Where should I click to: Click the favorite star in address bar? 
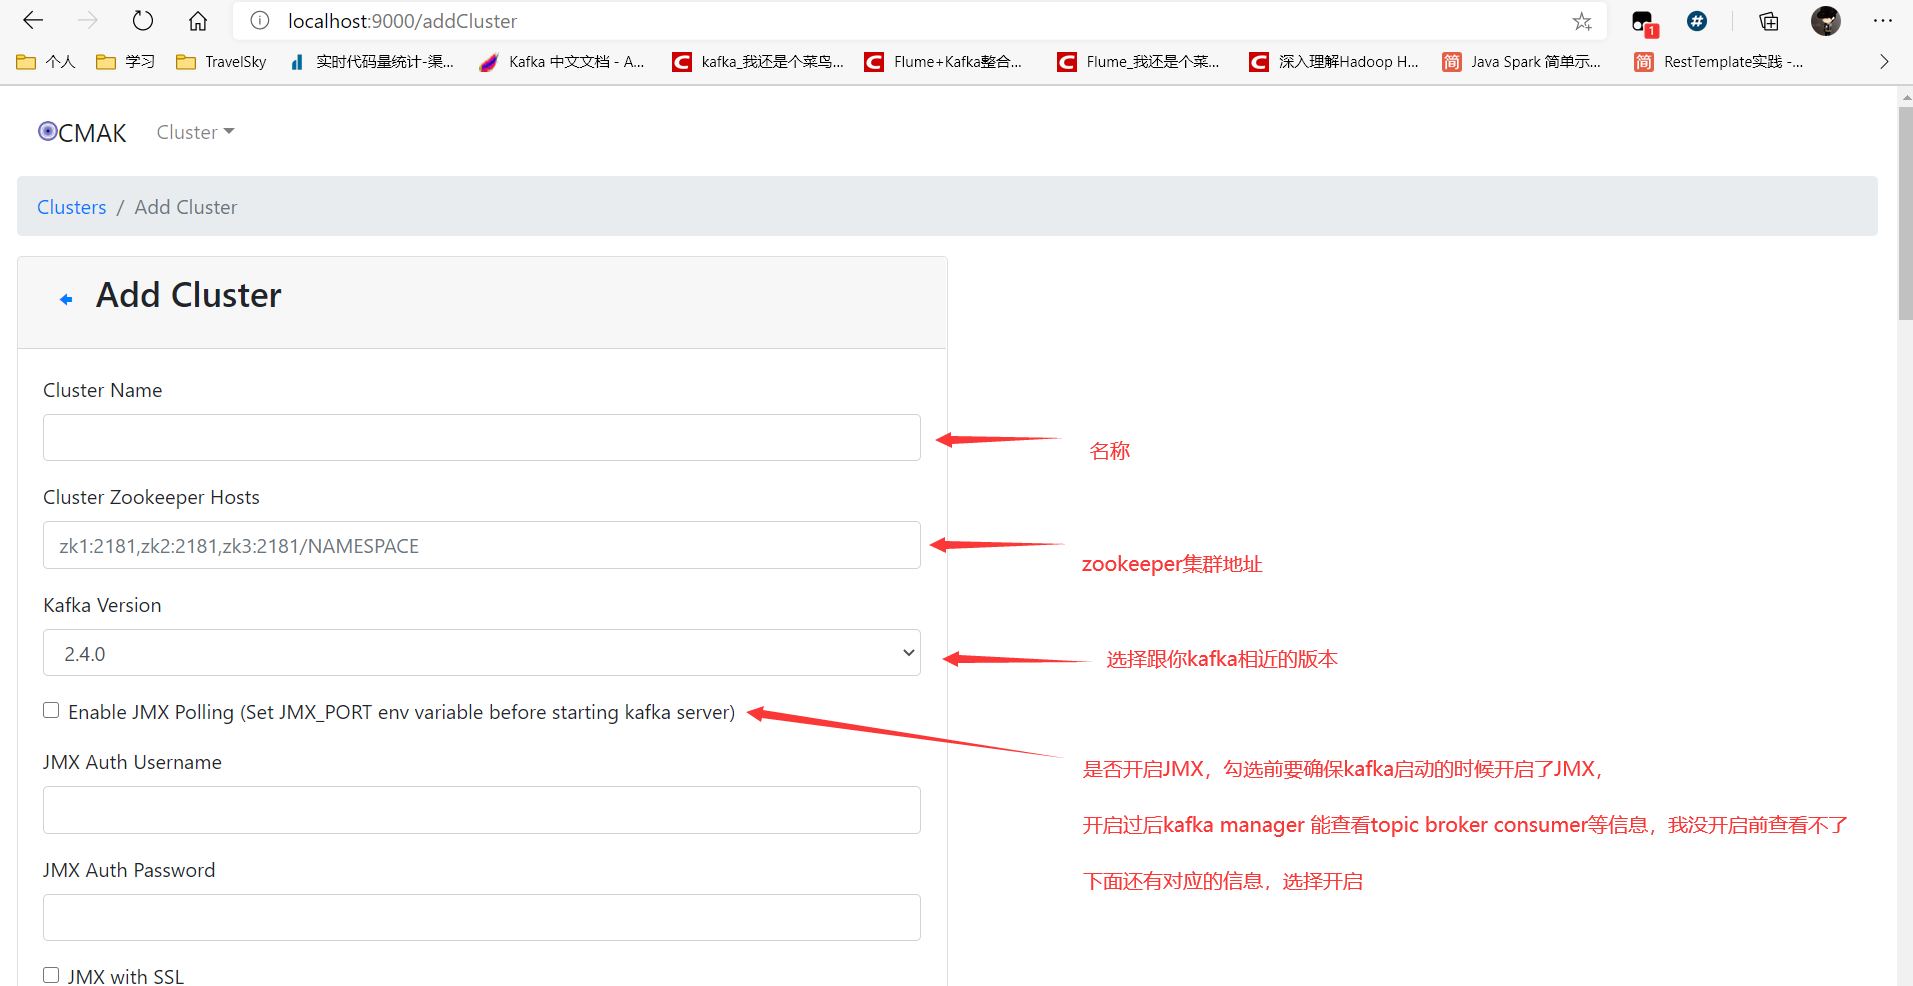1581,21
